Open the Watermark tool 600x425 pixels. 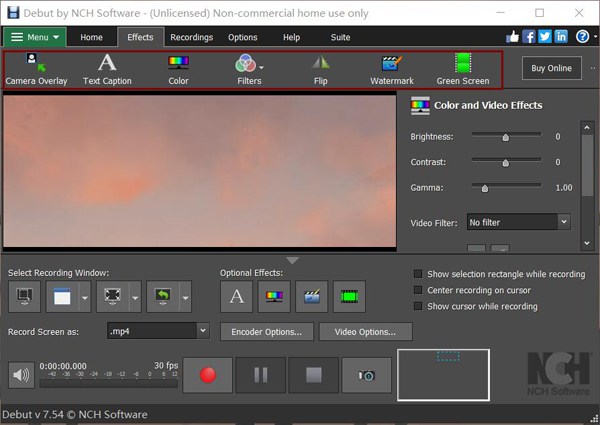[x=392, y=70]
